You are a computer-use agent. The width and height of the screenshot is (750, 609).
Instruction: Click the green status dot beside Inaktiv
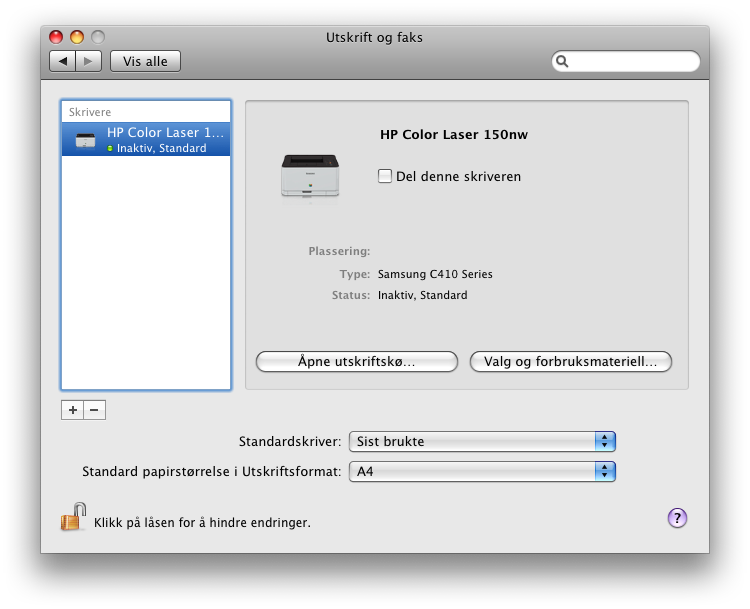pyautogui.click(x=110, y=149)
